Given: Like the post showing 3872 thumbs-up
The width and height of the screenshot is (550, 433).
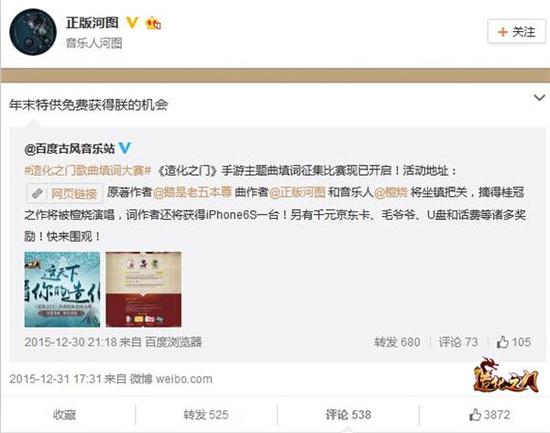Looking at the screenshot, I should 490,415.
